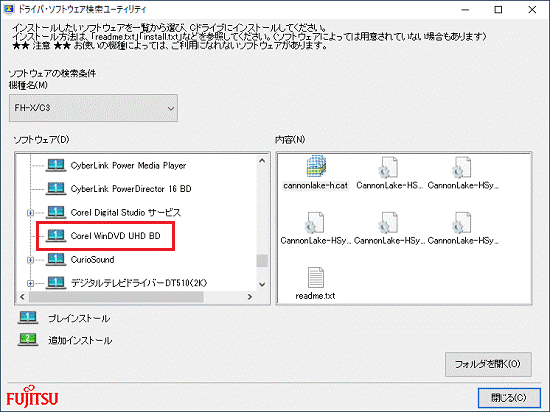
Task: Select CyberLink Power Media Player icon
Action: [x=56, y=165]
